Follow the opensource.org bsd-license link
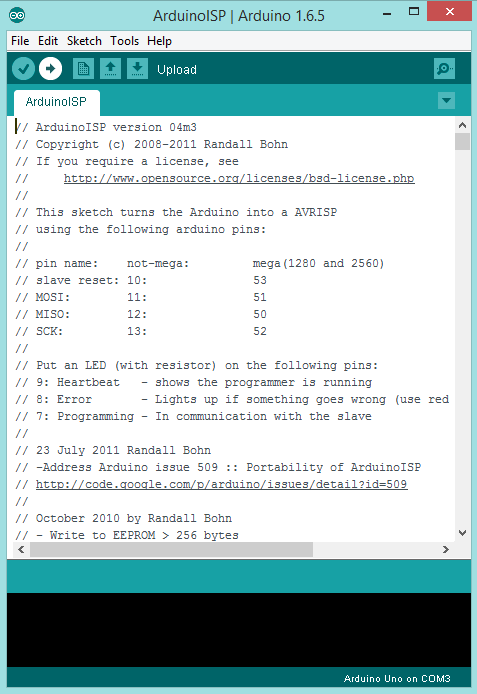This screenshot has width=477, height=694. (239, 178)
